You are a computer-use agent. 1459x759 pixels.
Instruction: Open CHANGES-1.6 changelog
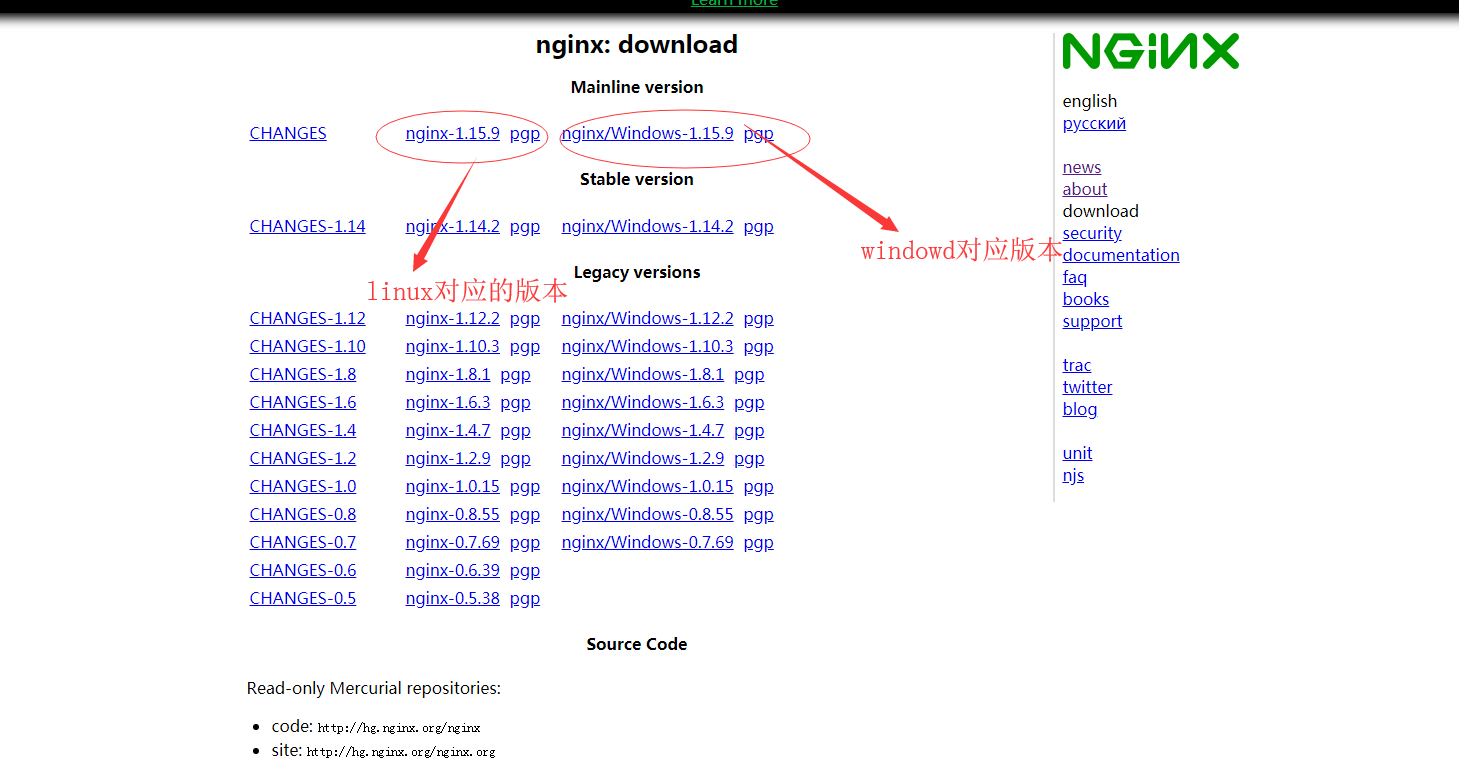(x=303, y=402)
